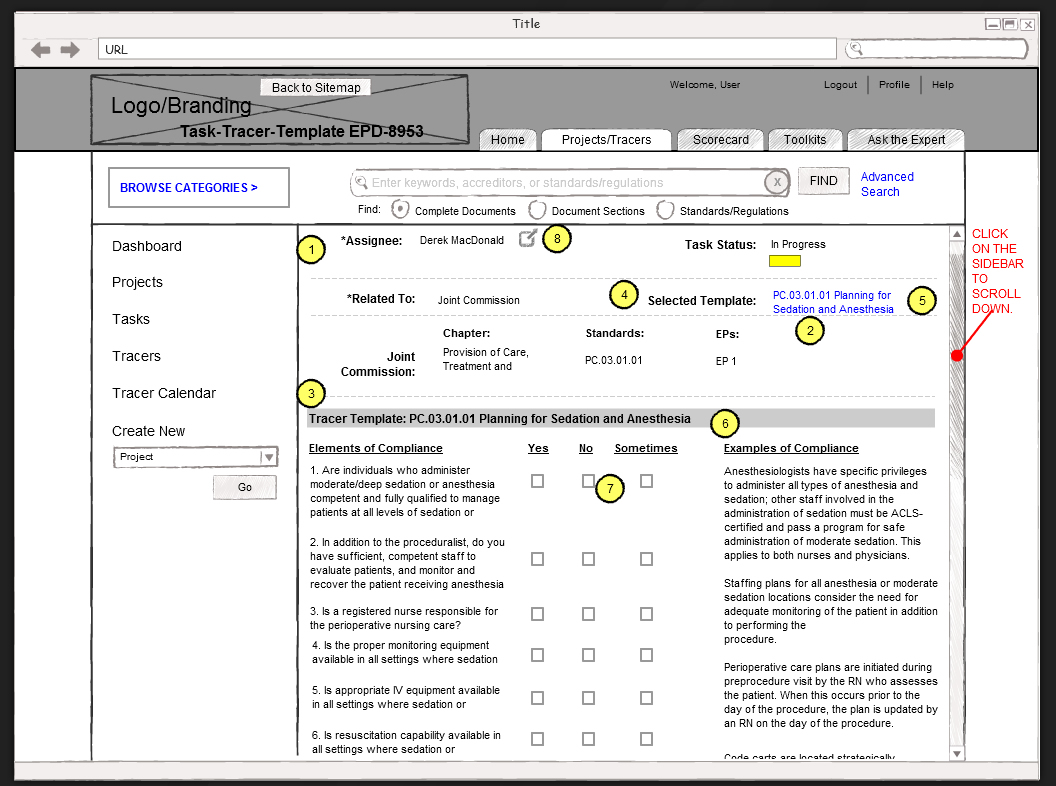Click the Logo/Branding placeholder
Screen dimensions: 1056x786
(x=279, y=110)
